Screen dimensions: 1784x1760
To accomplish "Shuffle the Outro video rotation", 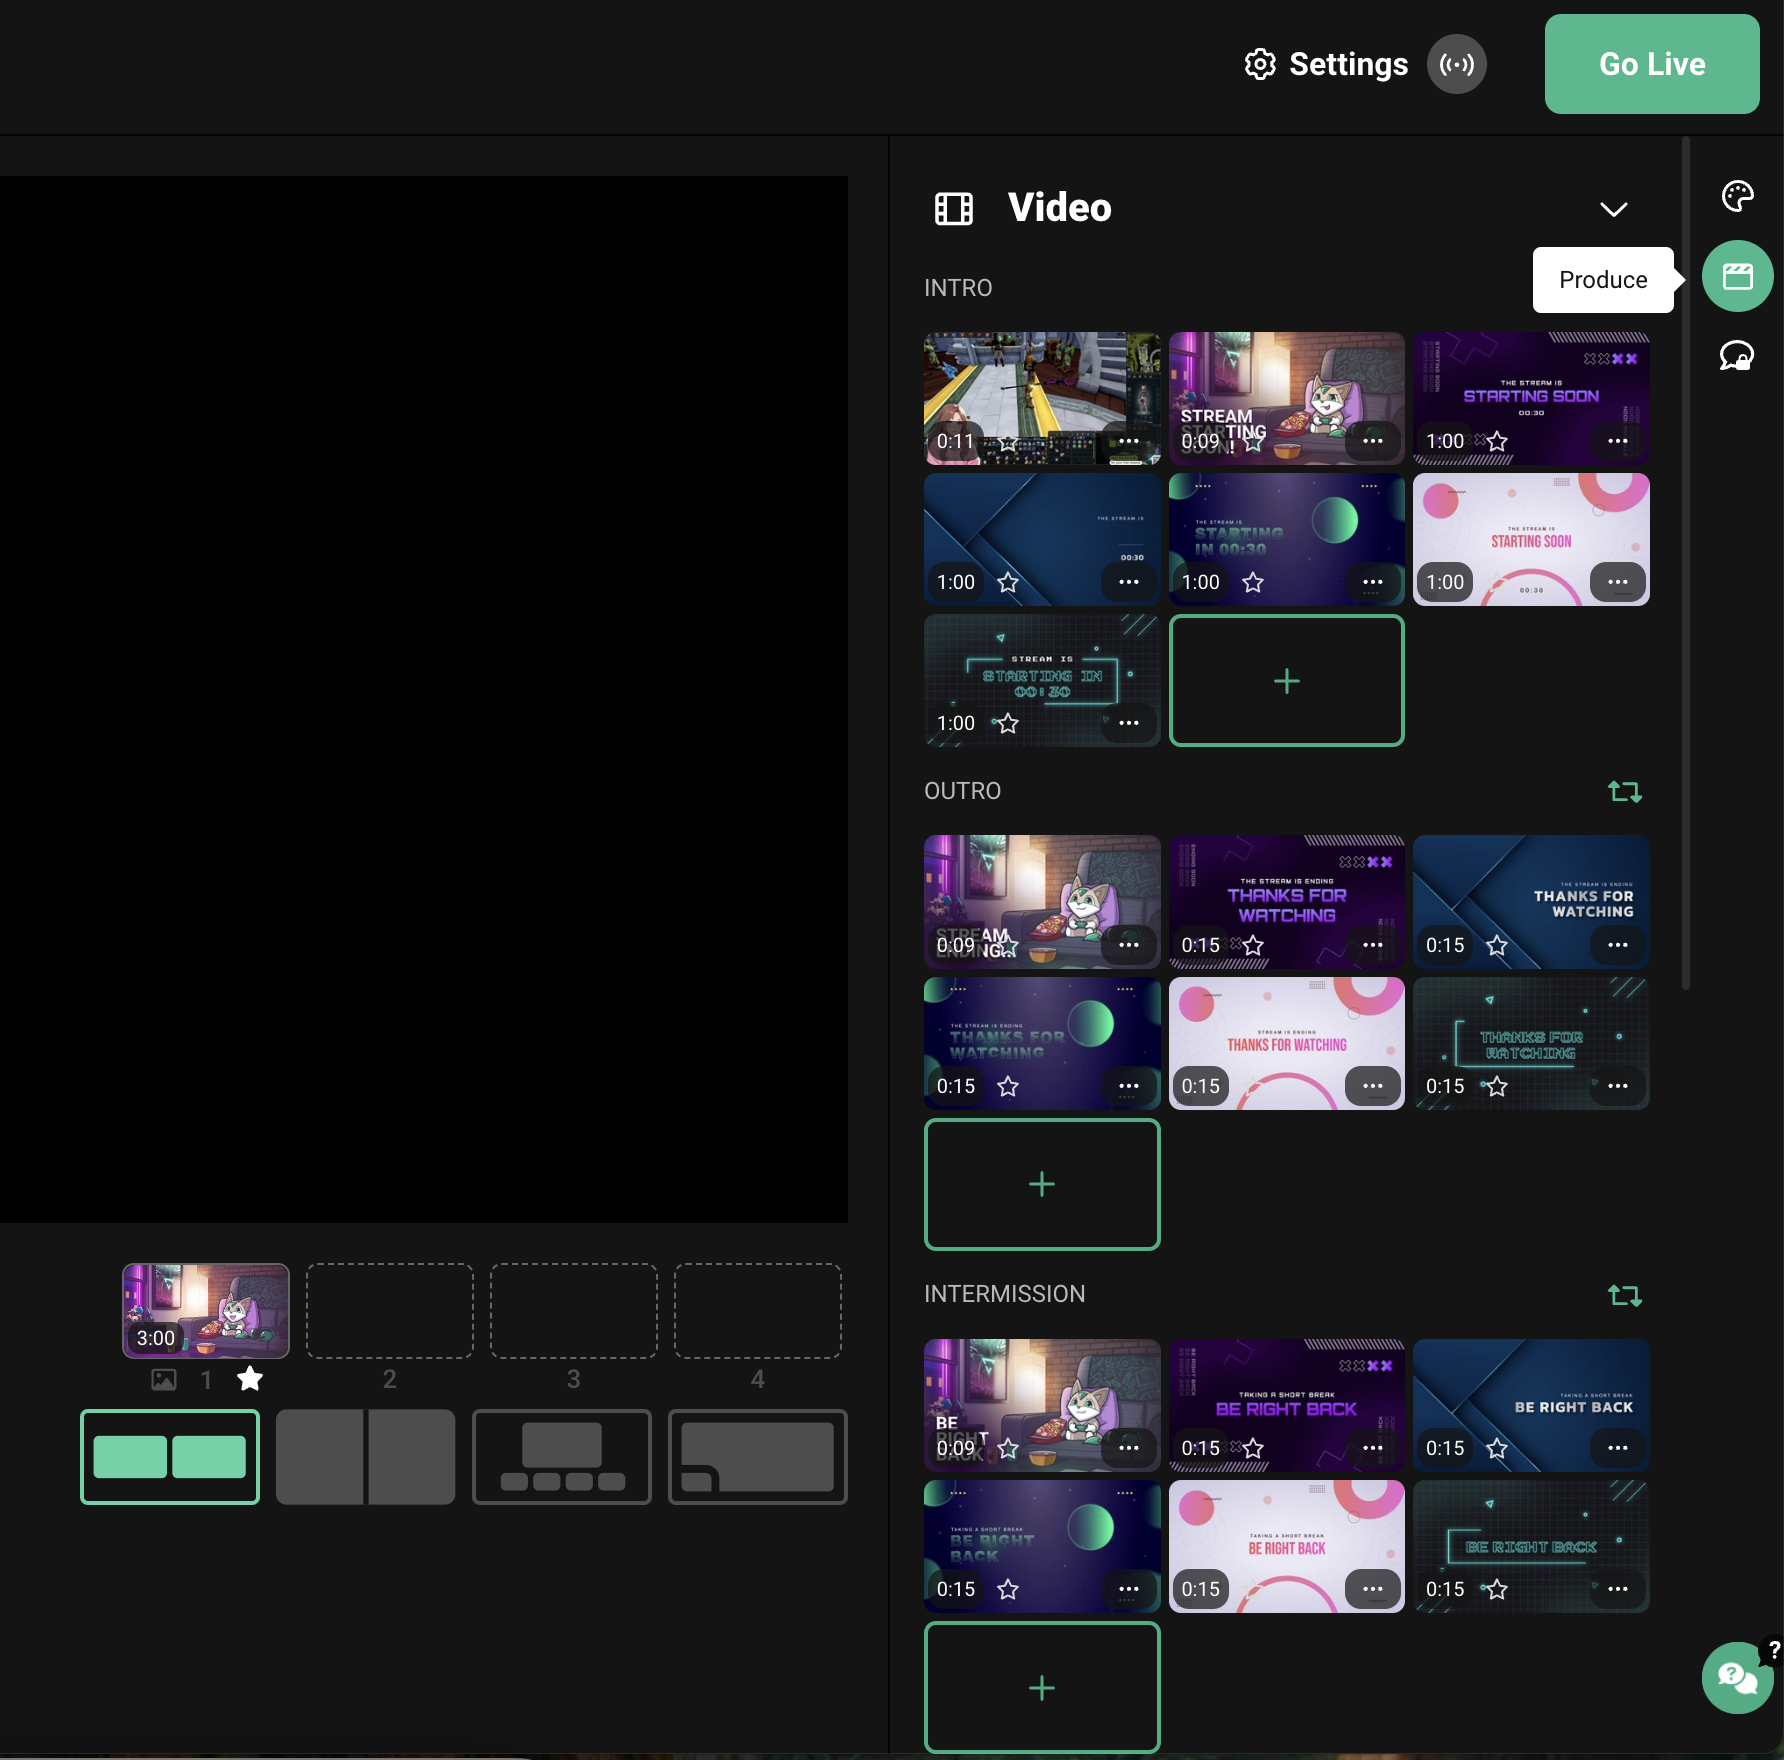I will point(1626,791).
